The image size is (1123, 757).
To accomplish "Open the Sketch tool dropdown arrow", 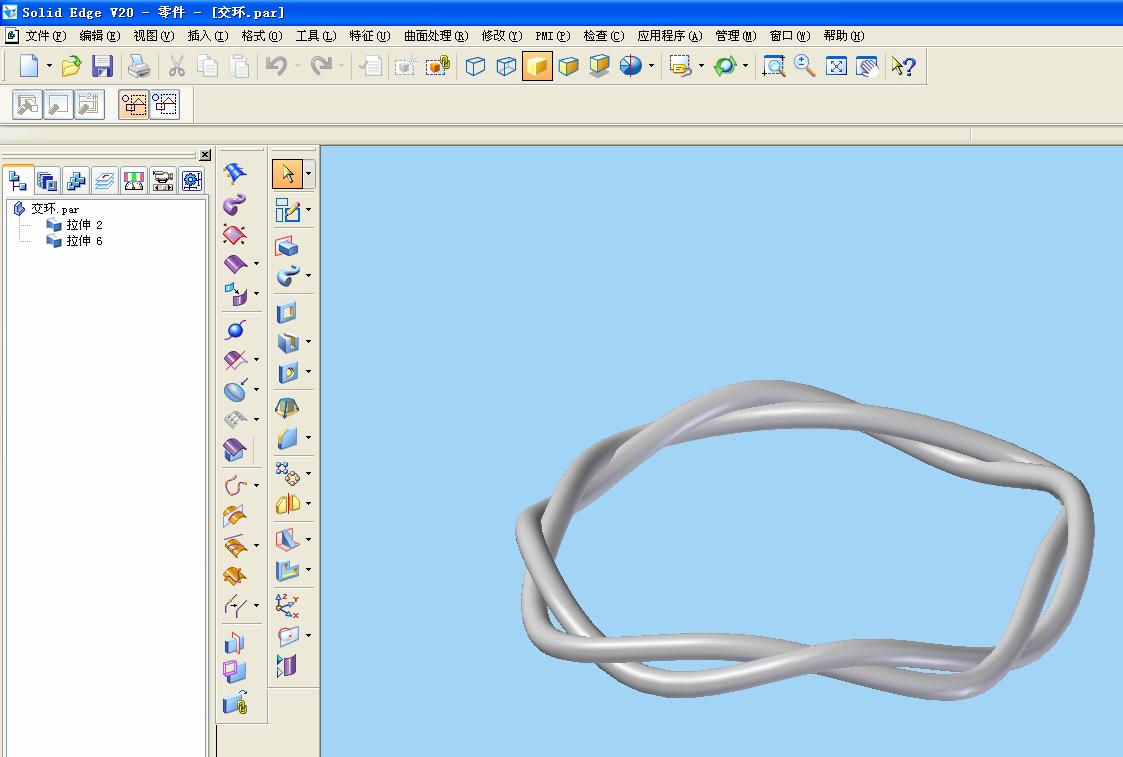I will tap(309, 210).
